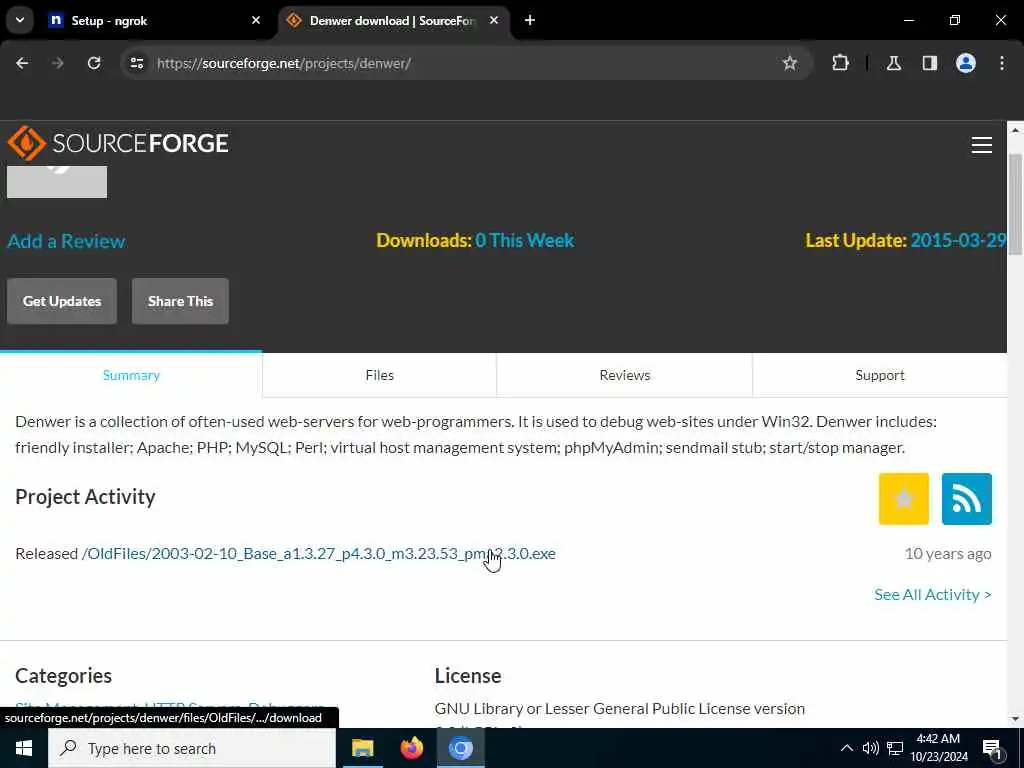The image size is (1024, 768).
Task: Toggle the side panel icon
Action: pyautogui.click(x=930, y=63)
